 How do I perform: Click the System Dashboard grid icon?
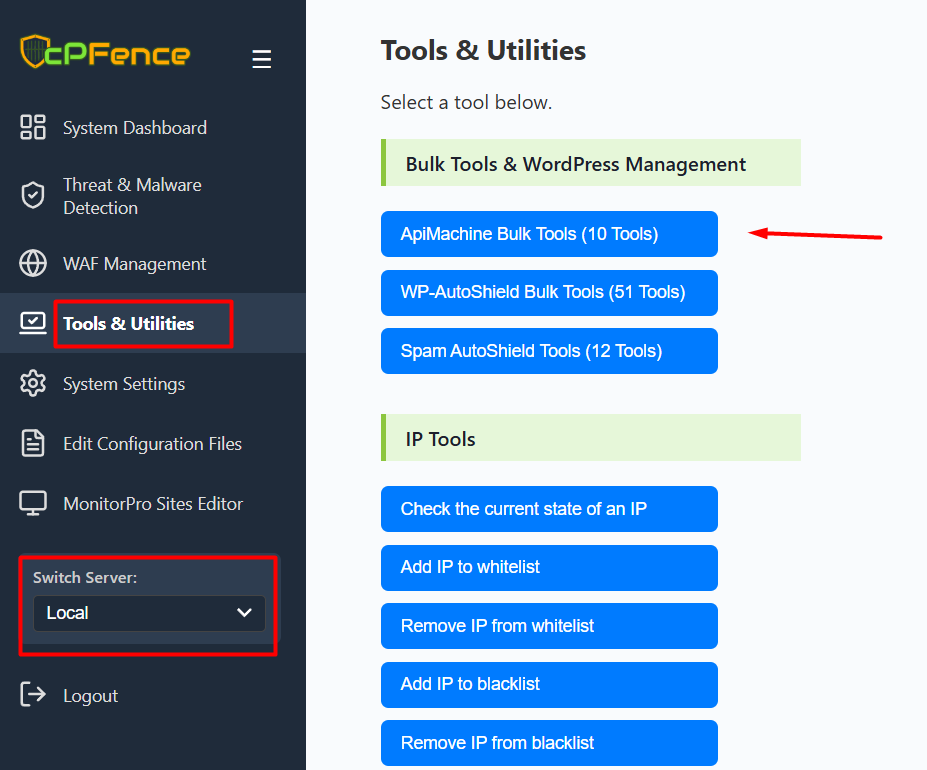(x=33, y=128)
